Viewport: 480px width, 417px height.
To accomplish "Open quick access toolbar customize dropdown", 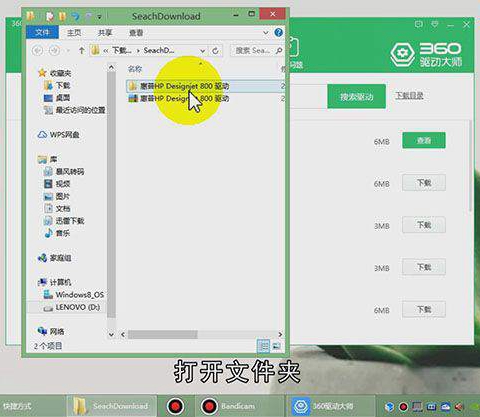I will tap(99, 16).
